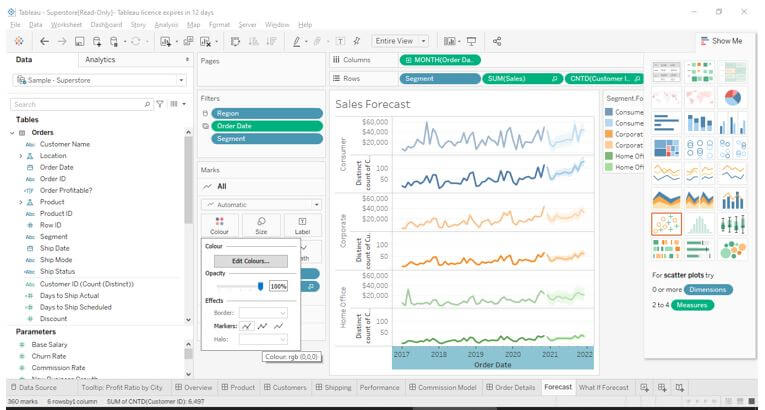This screenshot has height=410, width=765.
Task: Click the orange Corporate legend swatch
Action: coord(609,134)
